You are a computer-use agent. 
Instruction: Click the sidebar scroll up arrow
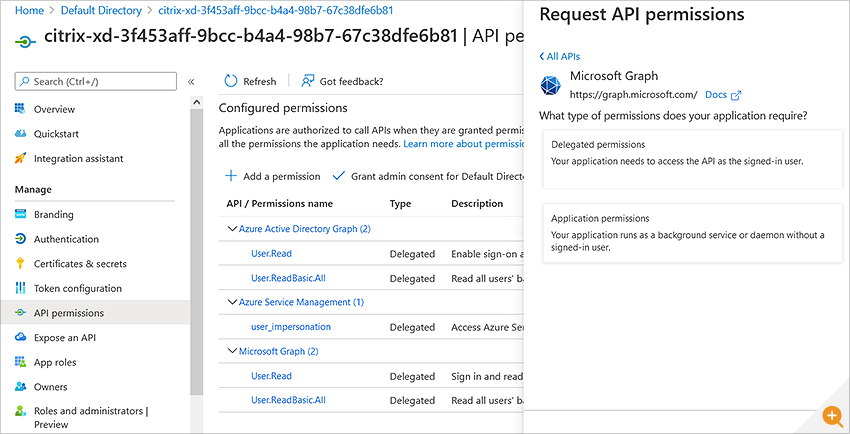[x=197, y=102]
